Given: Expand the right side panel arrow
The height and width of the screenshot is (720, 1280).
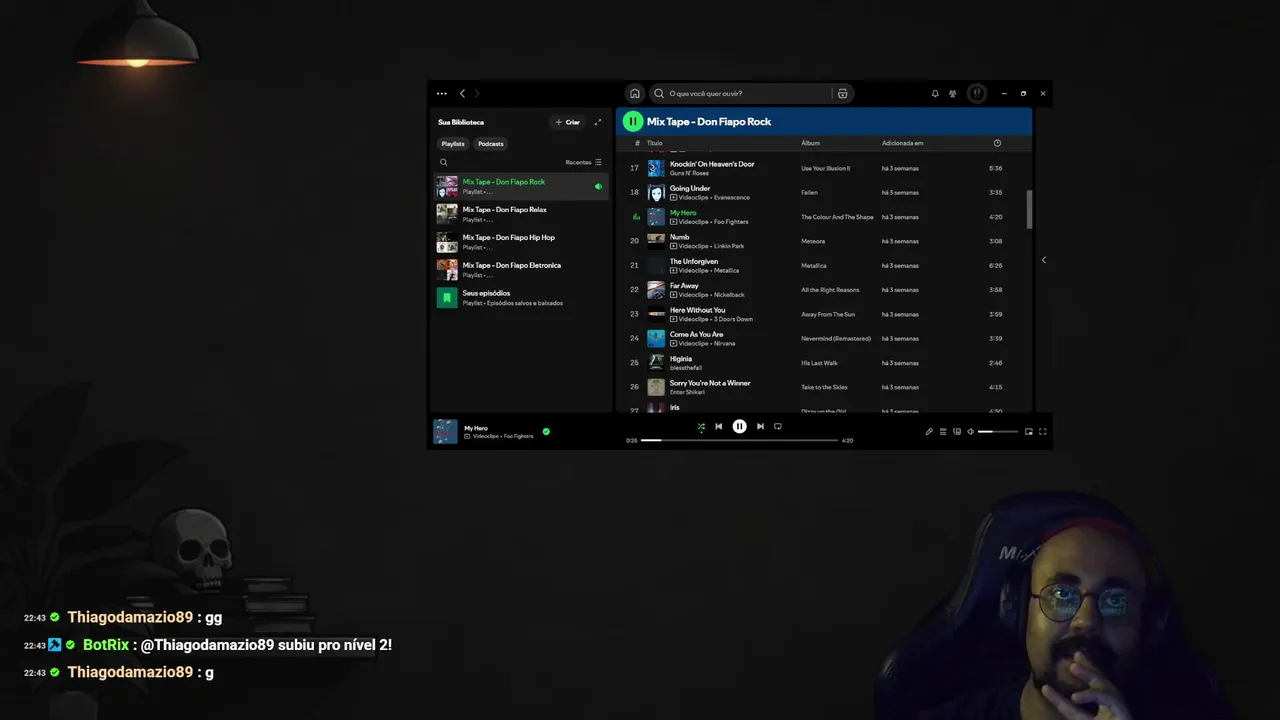Looking at the screenshot, I should [x=1043, y=260].
